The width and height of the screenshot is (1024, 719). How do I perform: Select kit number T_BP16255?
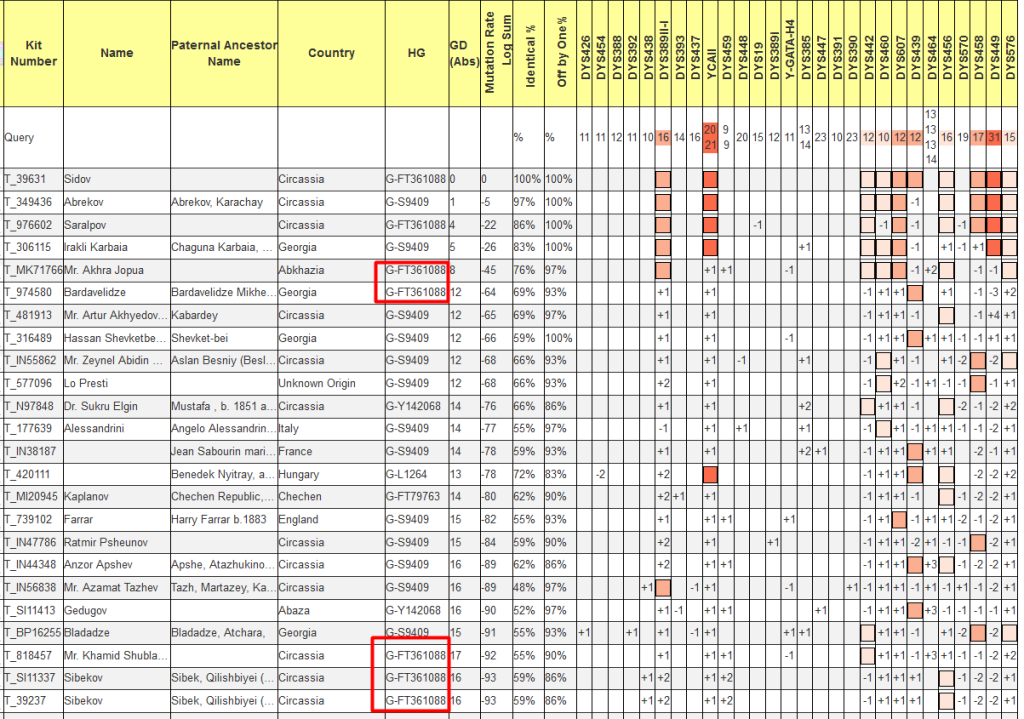tap(32, 633)
